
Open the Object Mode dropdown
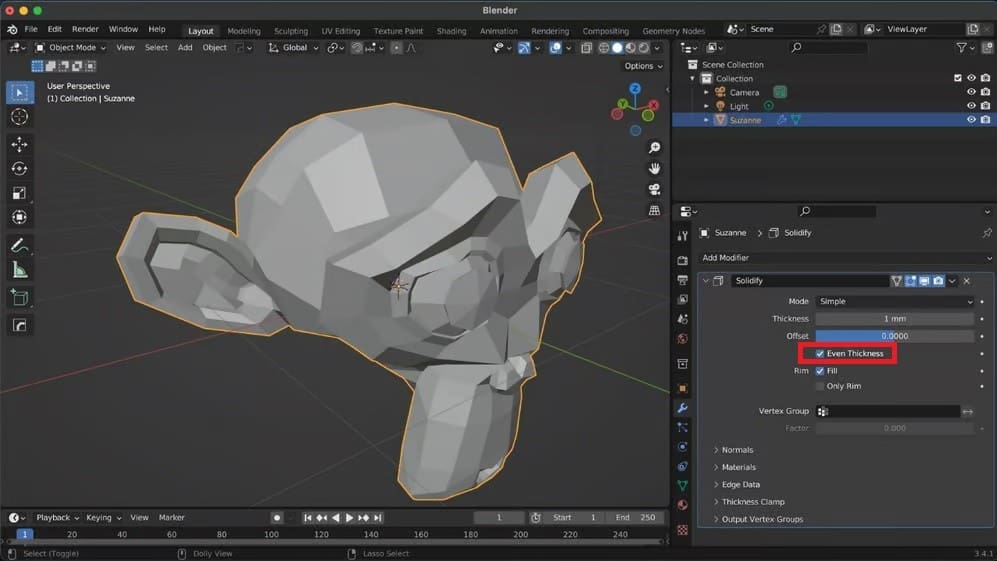[x=70, y=48]
